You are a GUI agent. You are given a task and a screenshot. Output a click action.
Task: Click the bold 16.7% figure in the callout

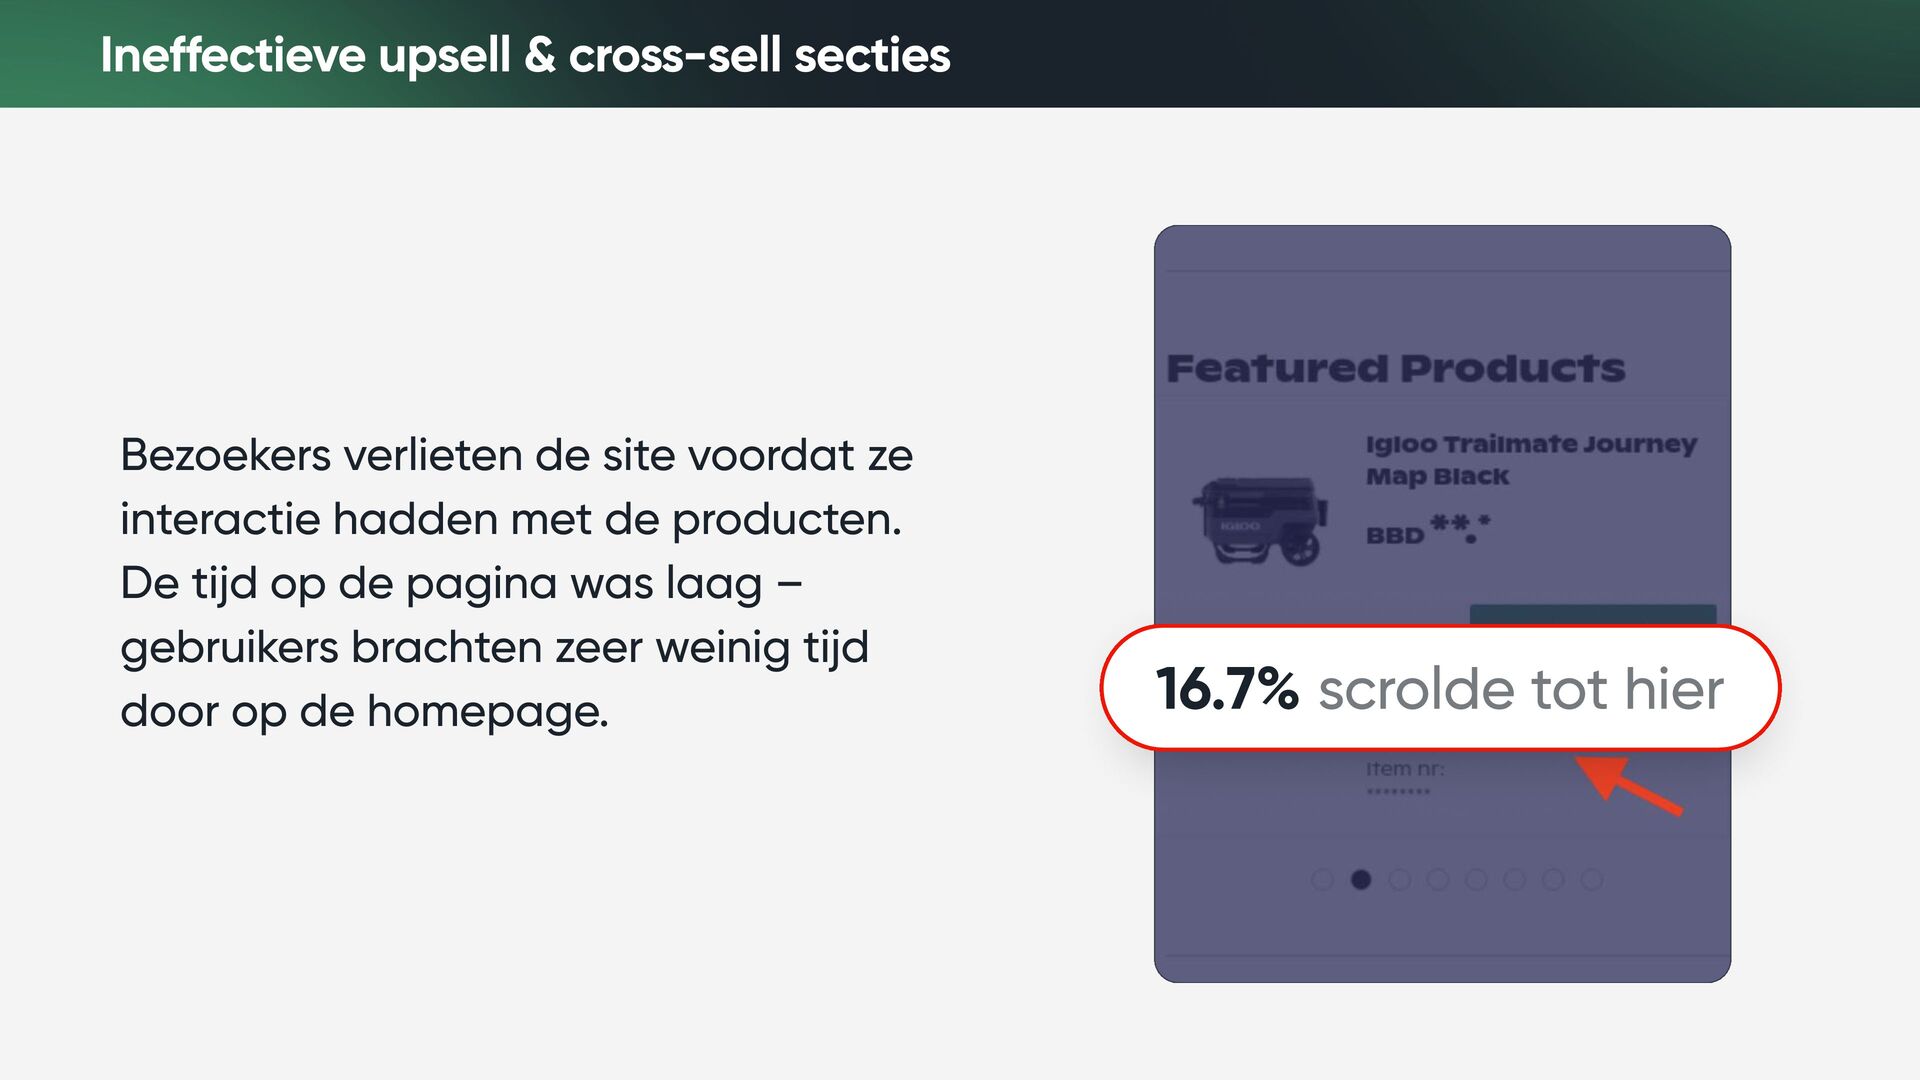(1227, 689)
